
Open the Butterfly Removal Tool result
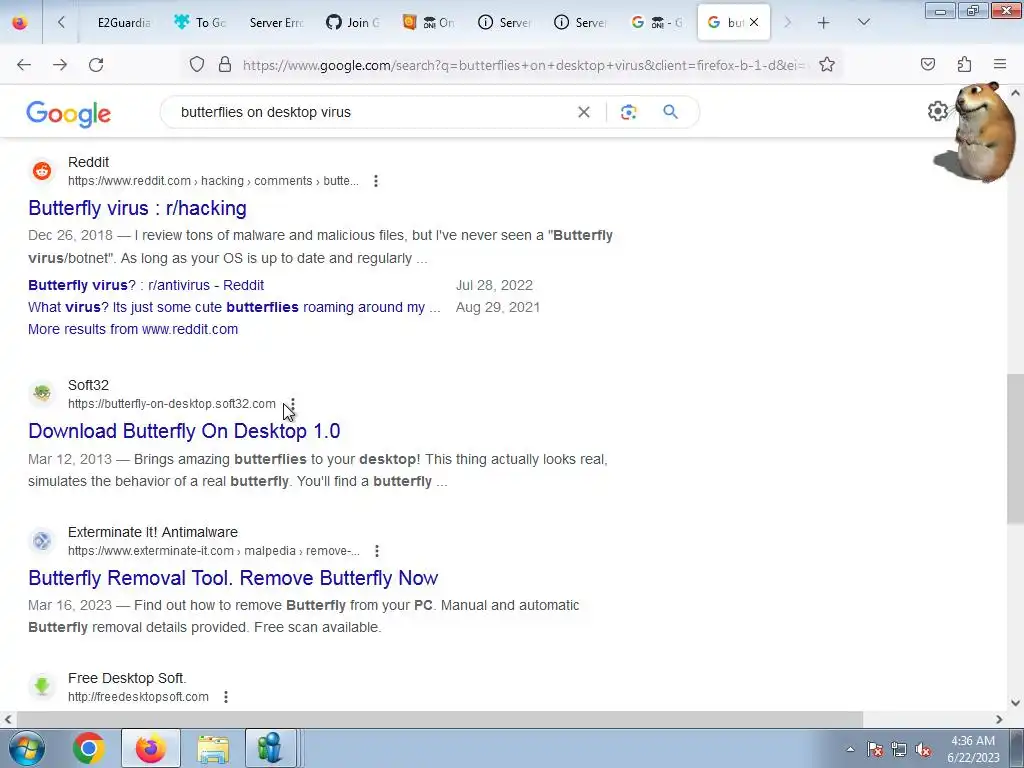point(233,578)
